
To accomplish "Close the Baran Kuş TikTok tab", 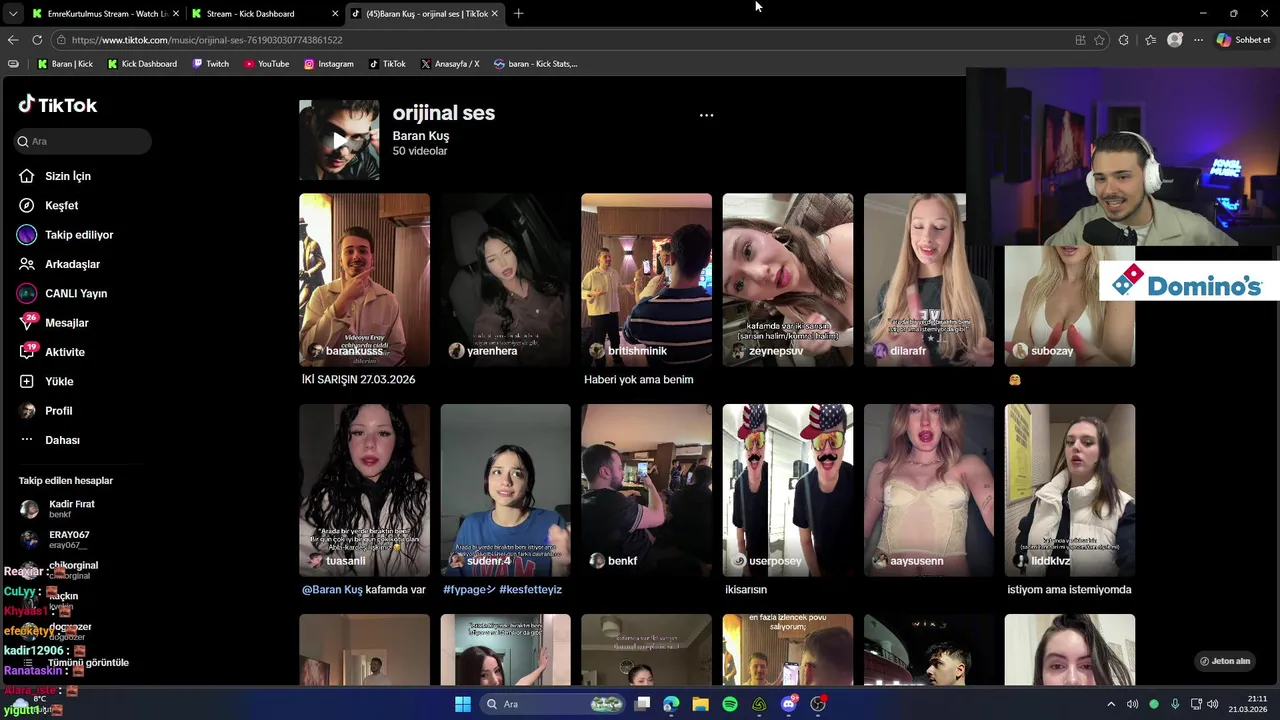I will point(494,14).
